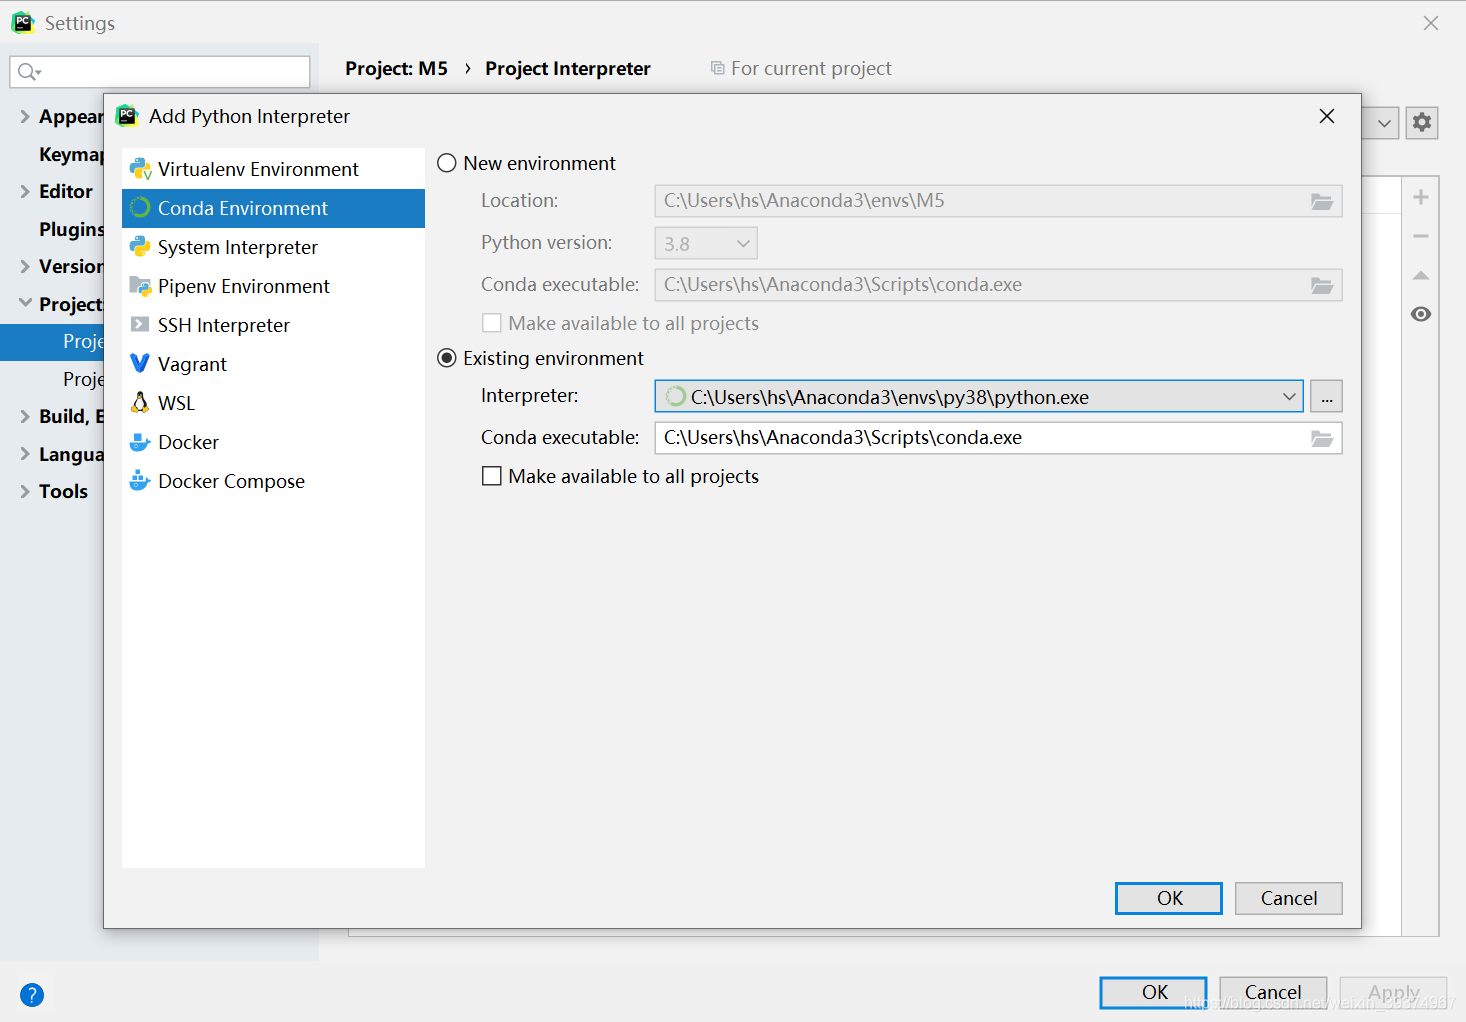The width and height of the screenshot is (1466, 1022).
Task: Select Vagrant interpreter type
Action: click(273, 364)
